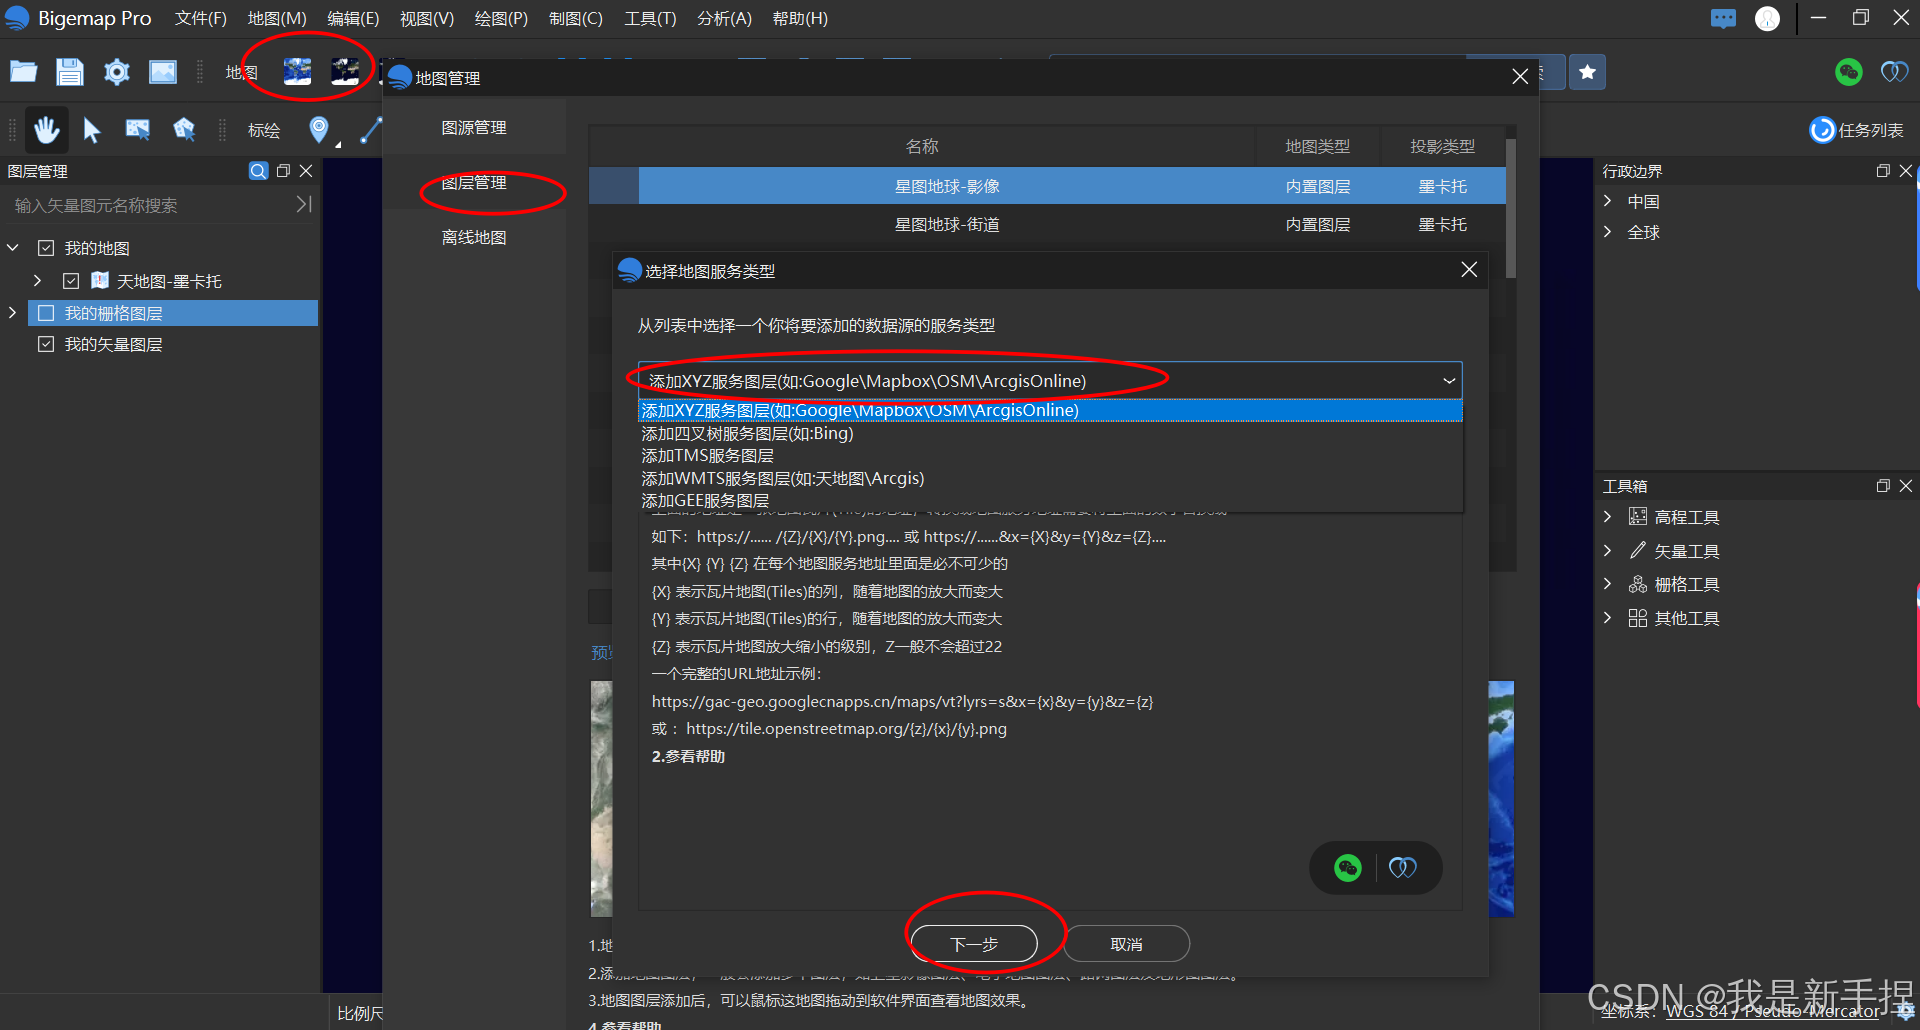Choose 添加四叉树服务图层(如:Bing) option
Image resolution: width=1920 pixels, height=1030 pixels.
pyautogui.click(x=1050, y=434)
